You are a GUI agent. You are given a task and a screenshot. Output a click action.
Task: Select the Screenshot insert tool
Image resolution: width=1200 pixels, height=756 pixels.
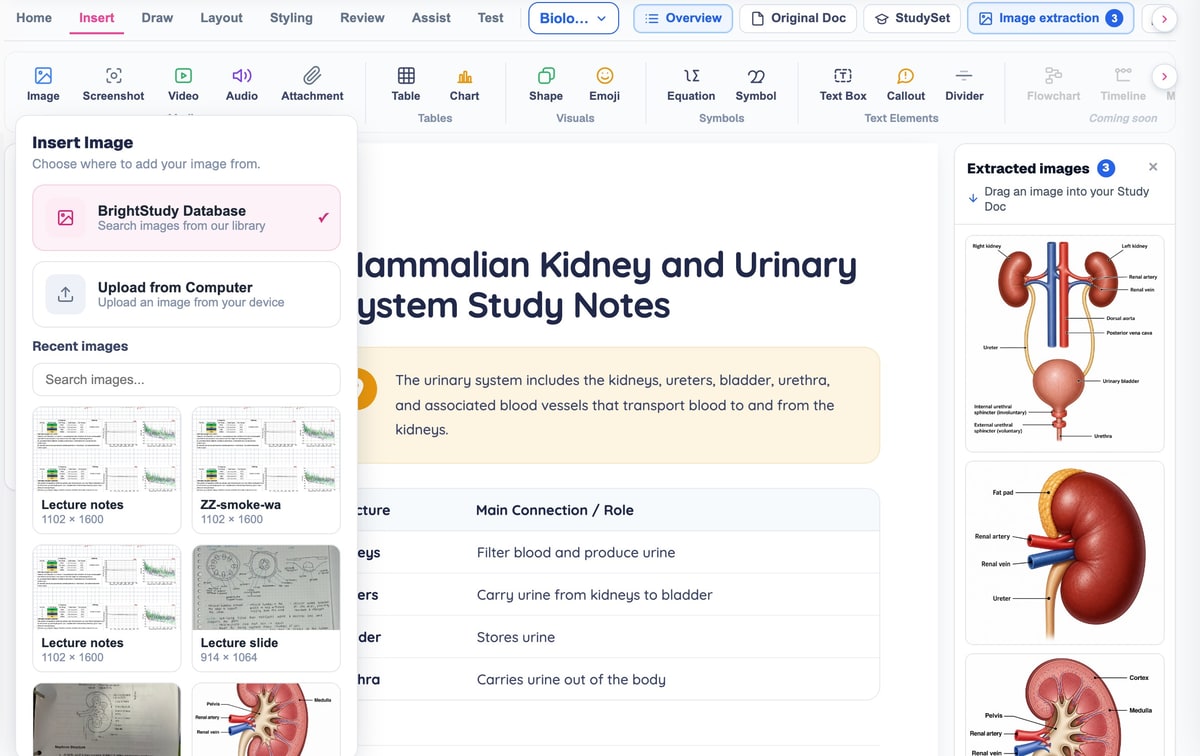[x=113, y=84]
